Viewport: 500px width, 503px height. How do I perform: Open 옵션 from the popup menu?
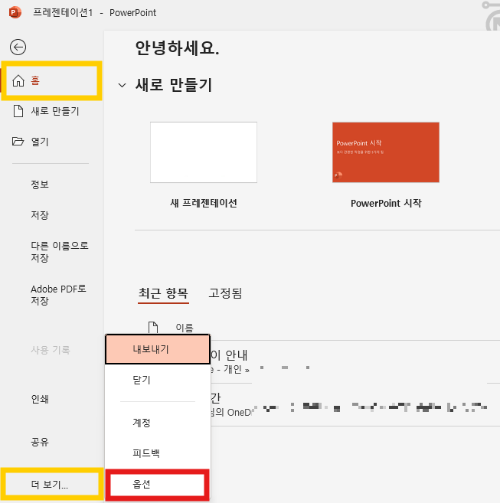pyautogui.click(x=158, y=484)
